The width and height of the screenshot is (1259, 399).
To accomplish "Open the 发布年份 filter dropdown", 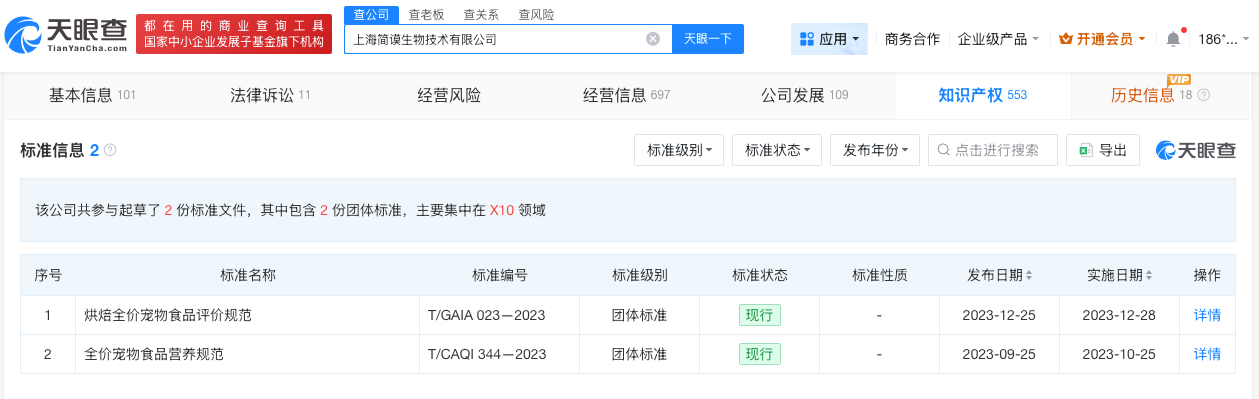I will pos(875,150).
